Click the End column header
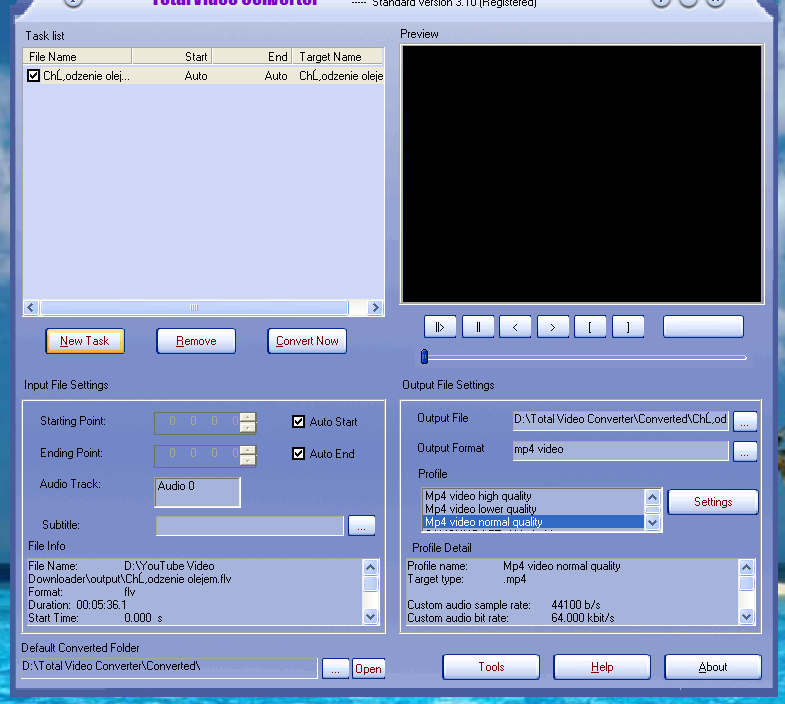This screenshot has width=785, height=704. (253, 57)
